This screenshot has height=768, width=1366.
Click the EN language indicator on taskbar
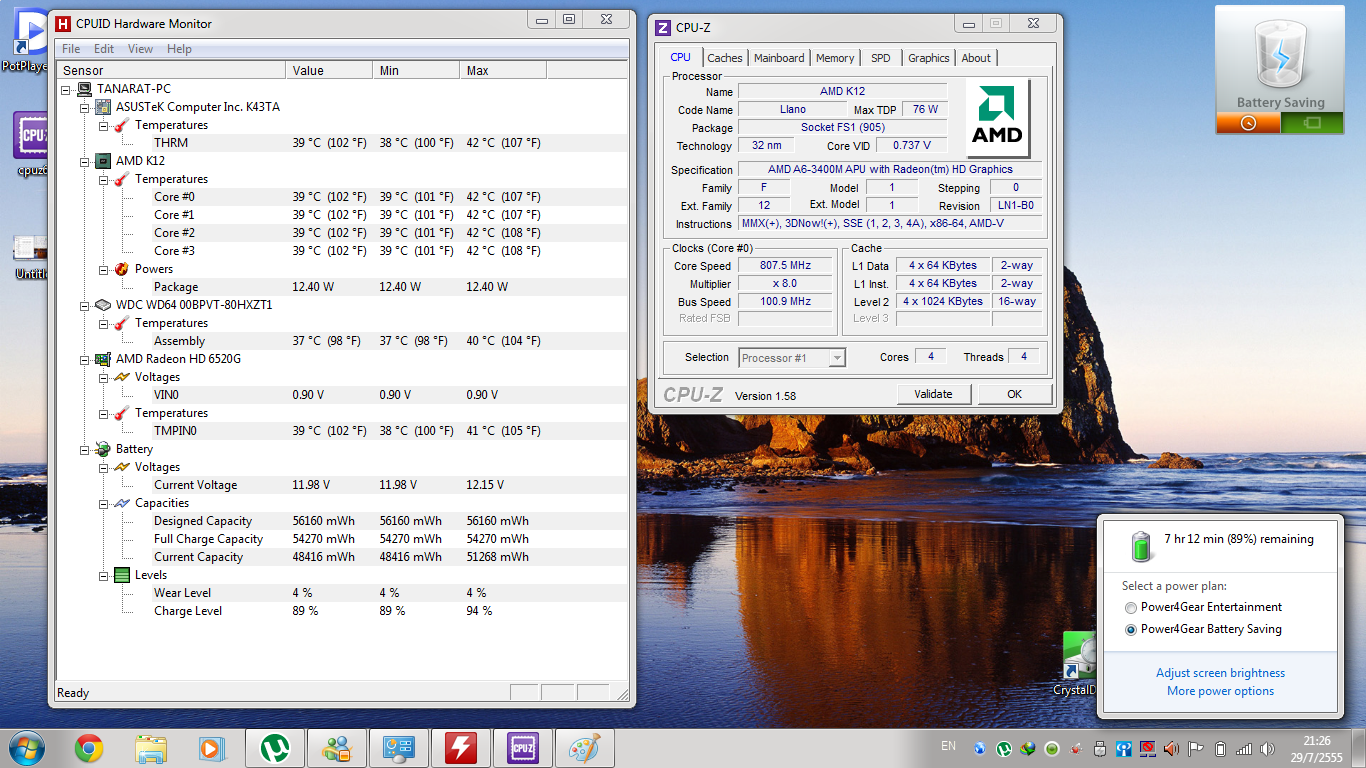[948, 746]
